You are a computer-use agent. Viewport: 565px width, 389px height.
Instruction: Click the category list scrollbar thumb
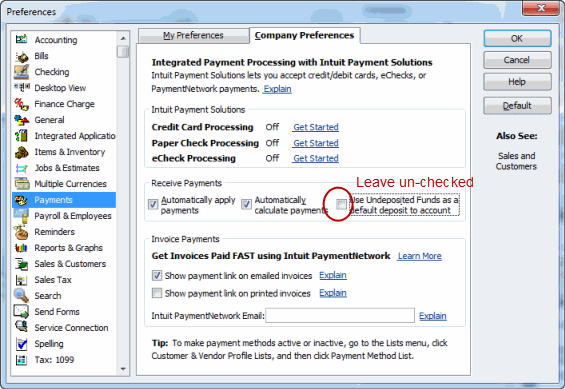pos(123,52)
